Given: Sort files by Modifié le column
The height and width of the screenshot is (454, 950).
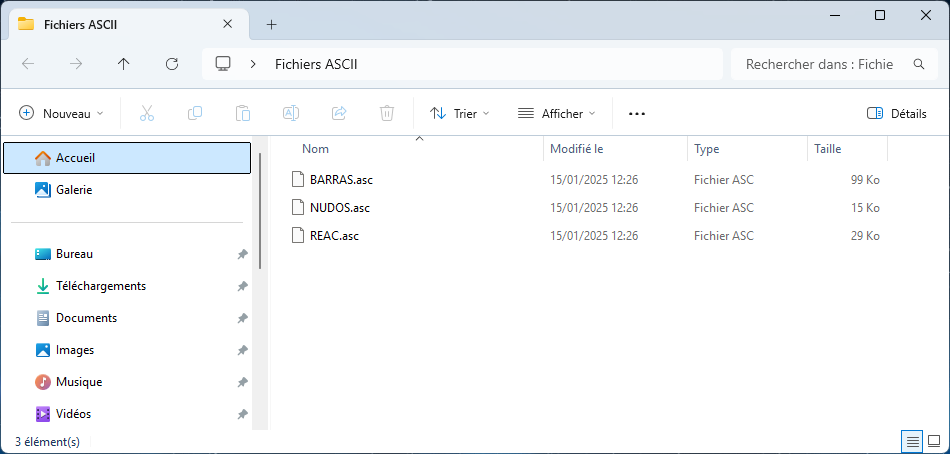Looking at the screenshot, I should 576,149.
